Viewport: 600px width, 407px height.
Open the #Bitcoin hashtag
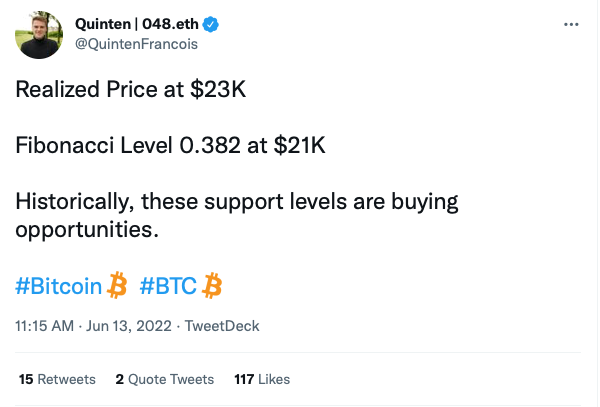click(x=59, y=287)
